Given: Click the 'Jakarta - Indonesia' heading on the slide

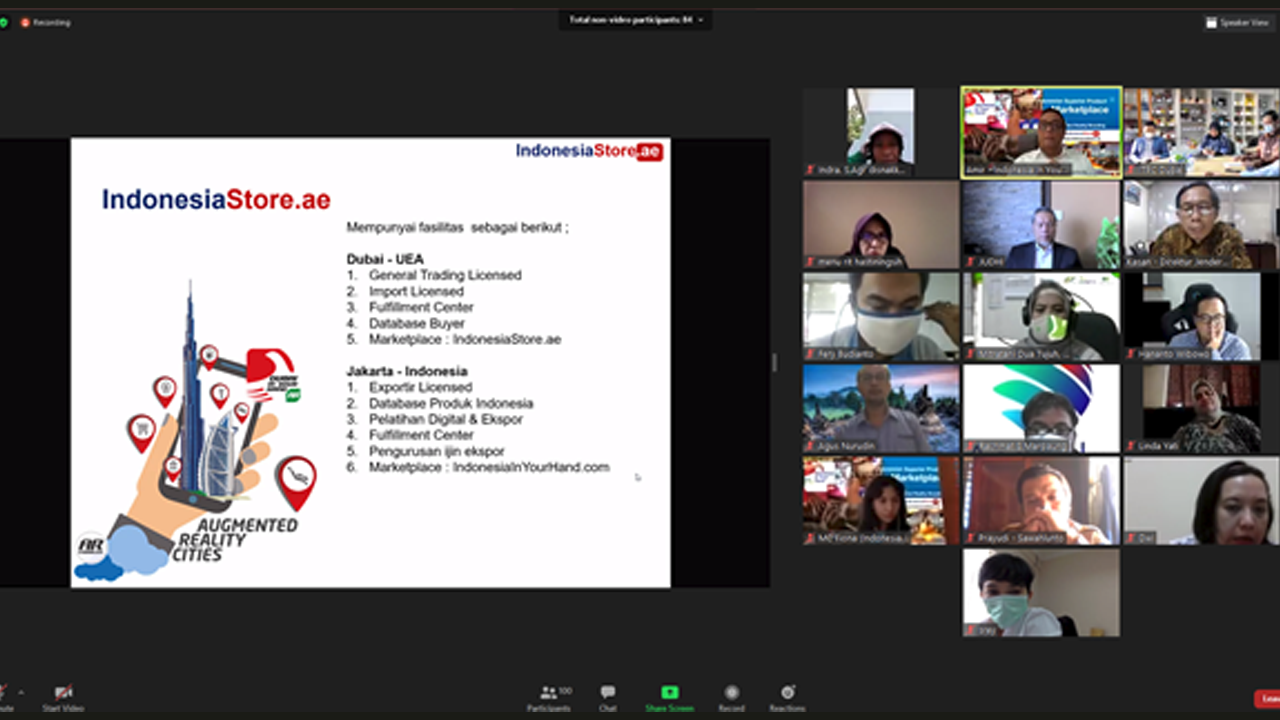Looking at the screenshot, I should (x=407, y=371).
